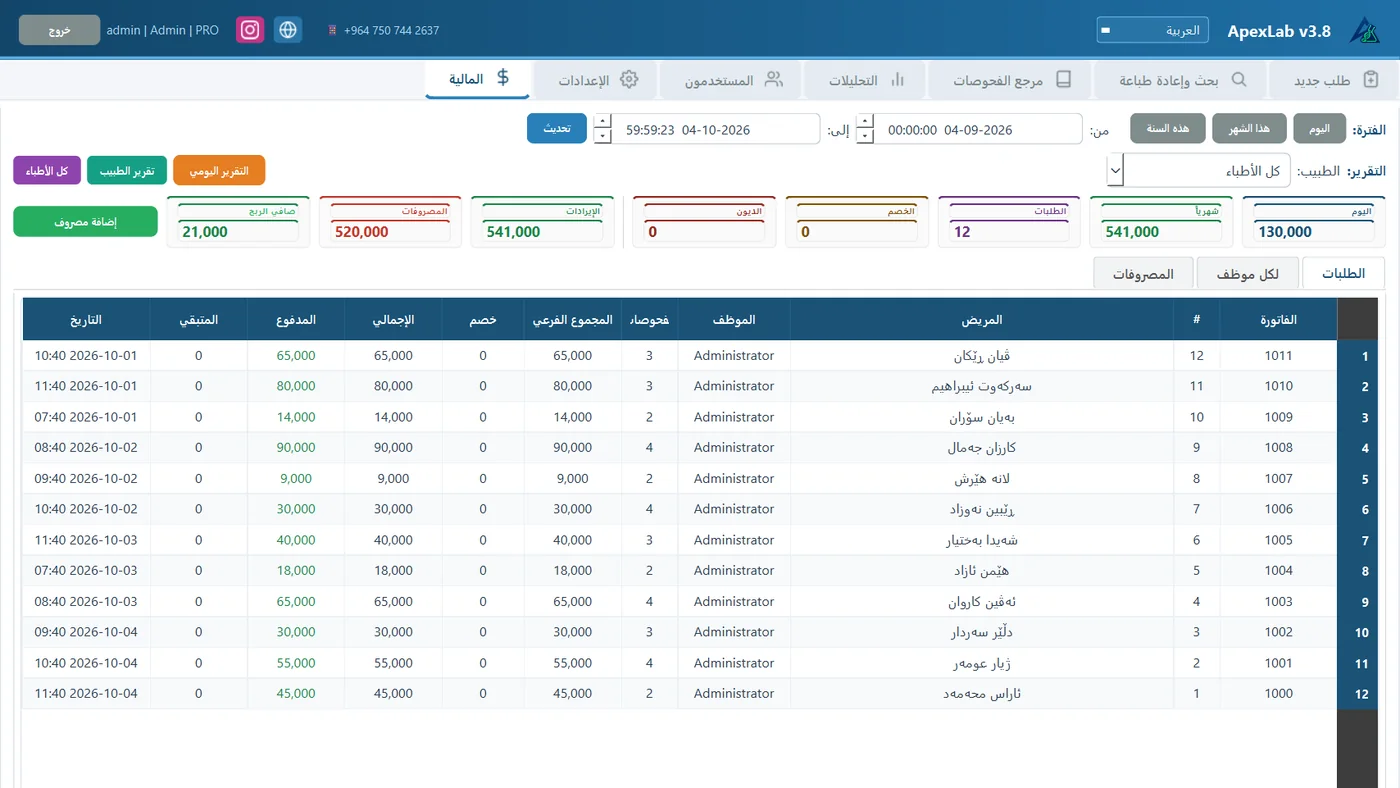The width and height of the screenshot is (1400, 788).
Task: Open the website globe icon
Action: (x=288, y=30)
